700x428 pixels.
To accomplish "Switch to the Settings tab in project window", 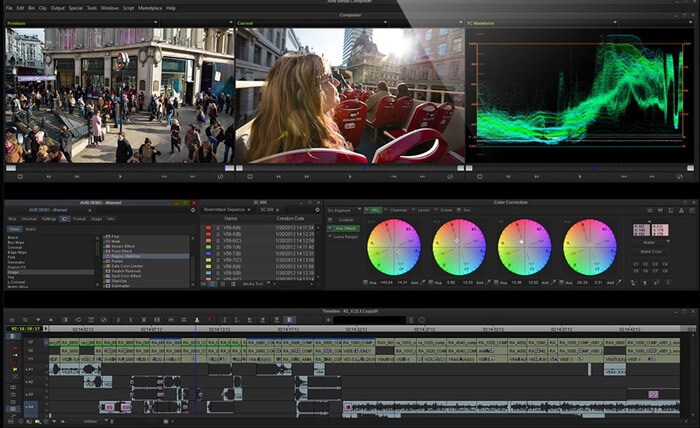I will [49, 219].
